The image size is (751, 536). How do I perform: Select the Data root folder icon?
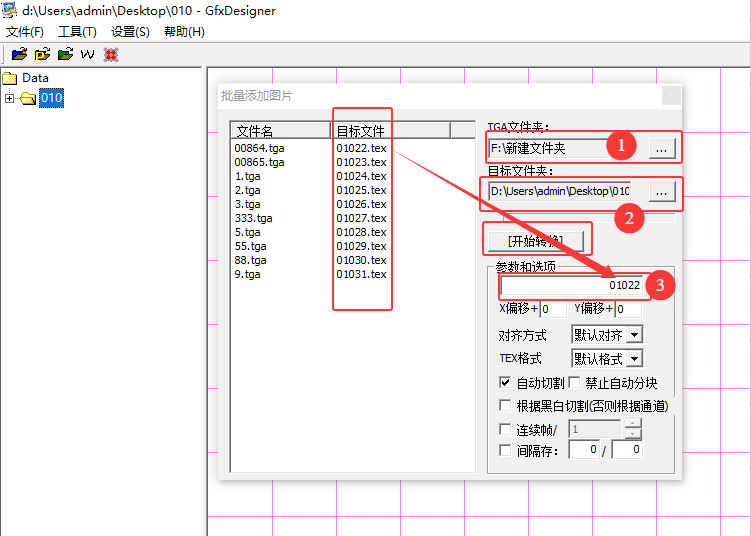10,78
